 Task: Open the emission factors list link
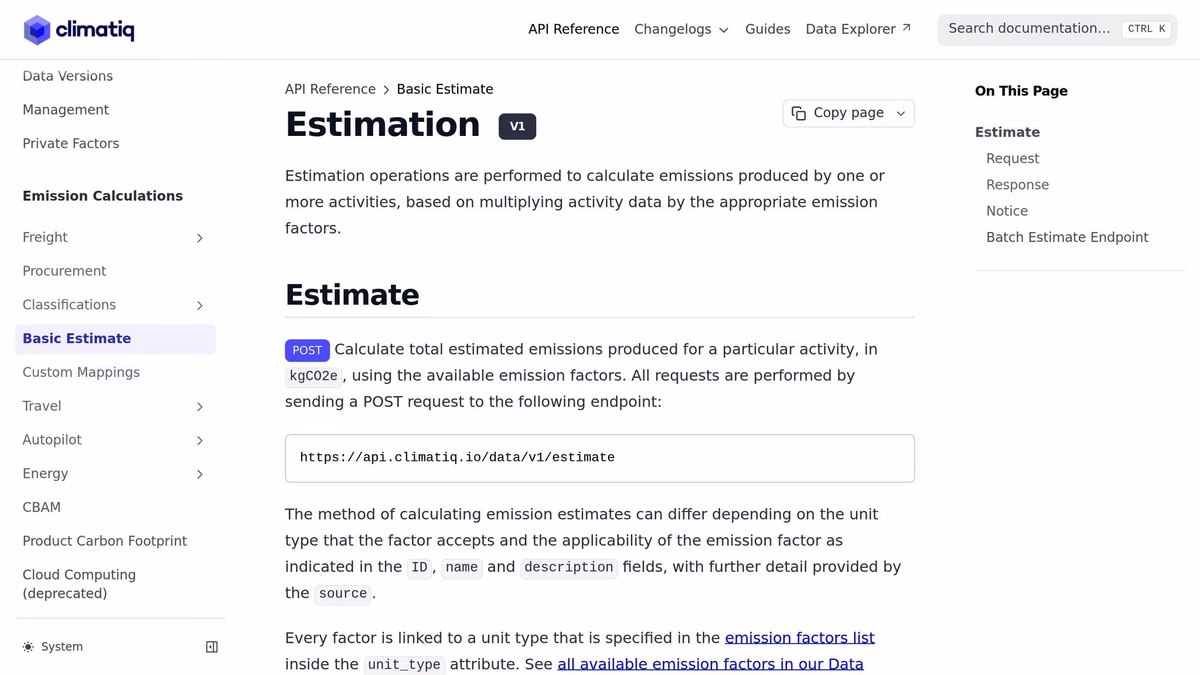800,637
